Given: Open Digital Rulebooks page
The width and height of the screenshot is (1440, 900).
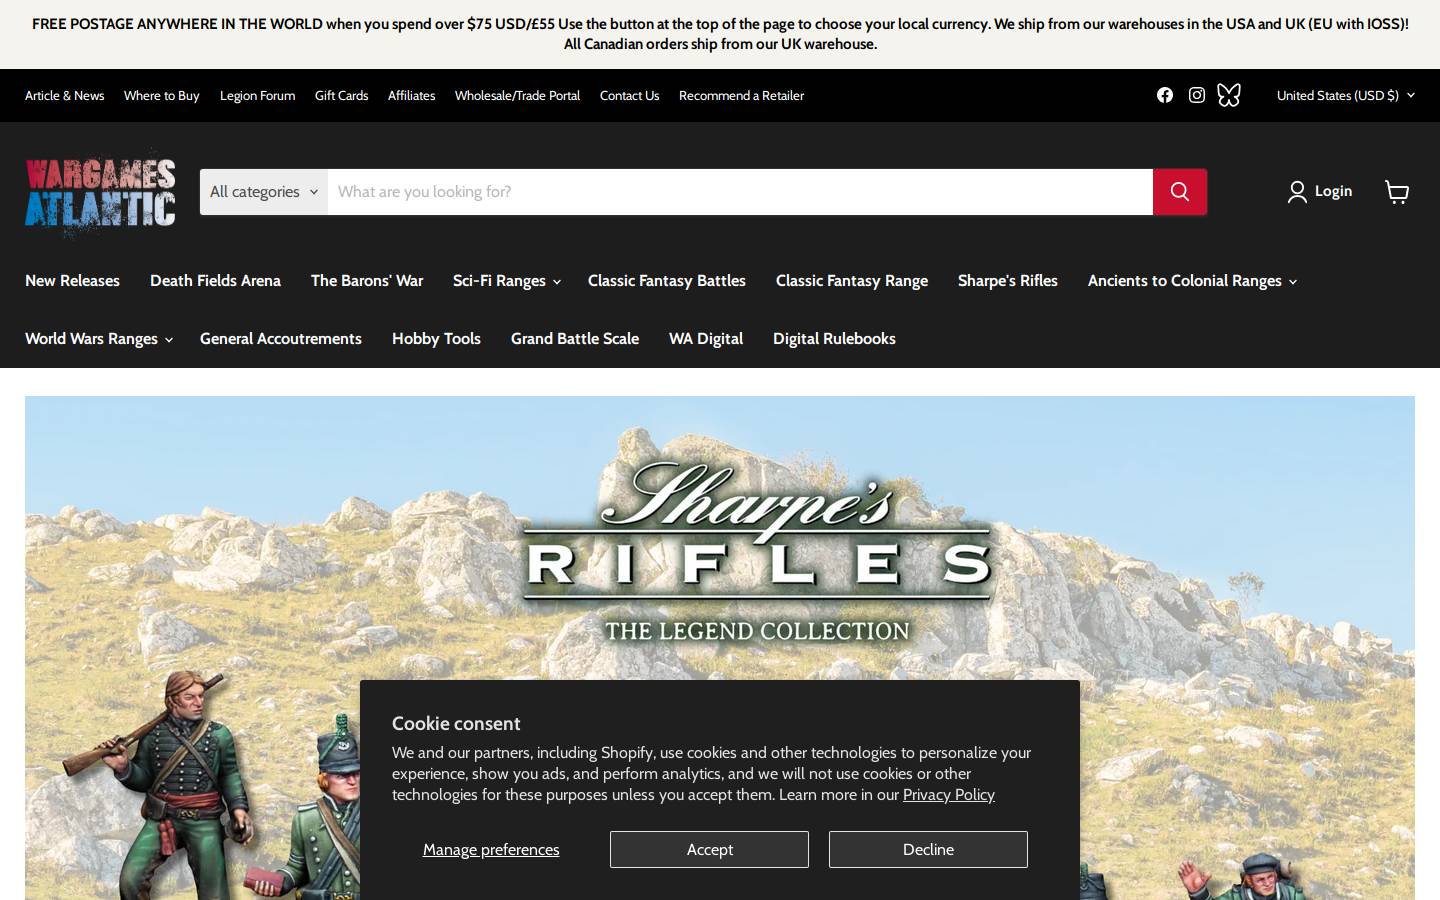Looking at the screenshot, I should (x=834, y=339).
